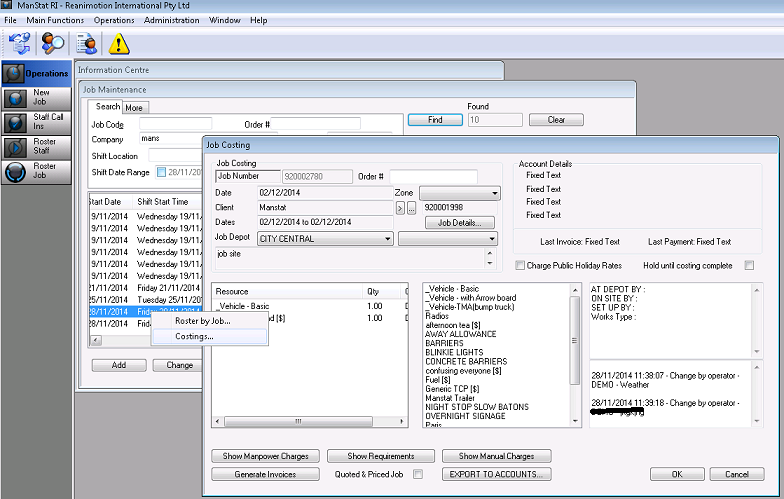Click the sync arrows toolbar icon

[18, 43]
